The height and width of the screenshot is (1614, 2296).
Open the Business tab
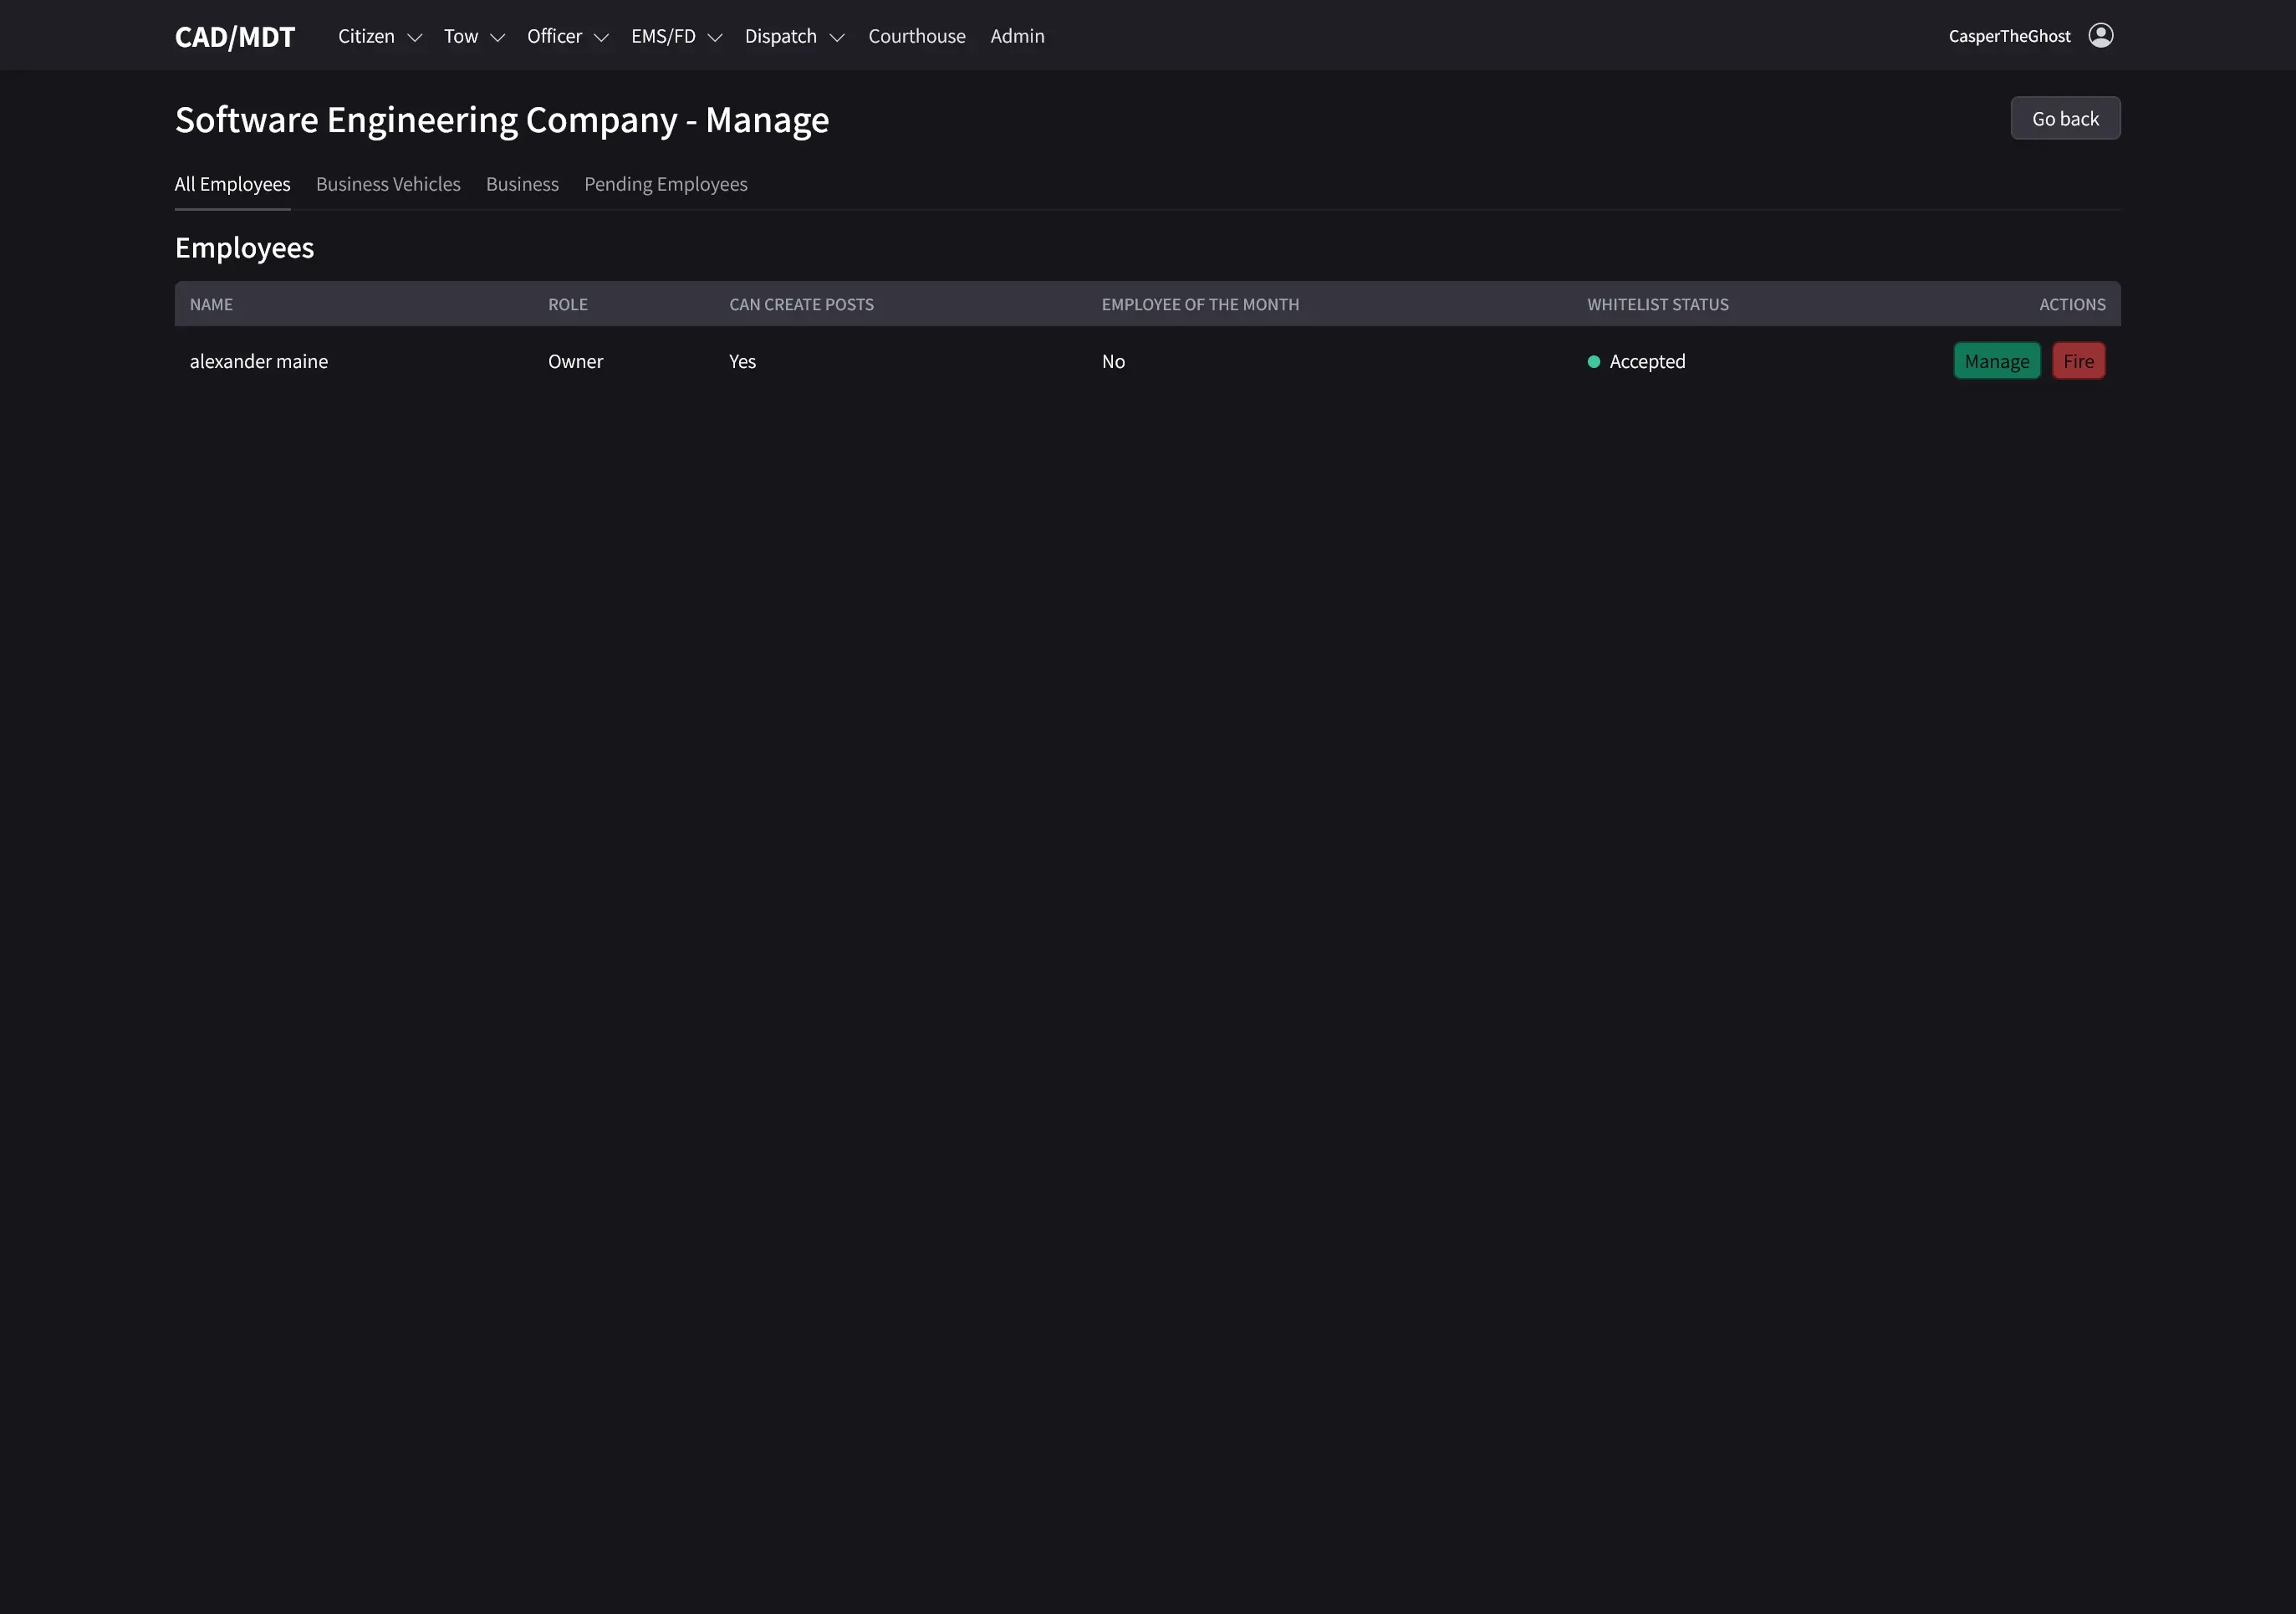(521, 184)
